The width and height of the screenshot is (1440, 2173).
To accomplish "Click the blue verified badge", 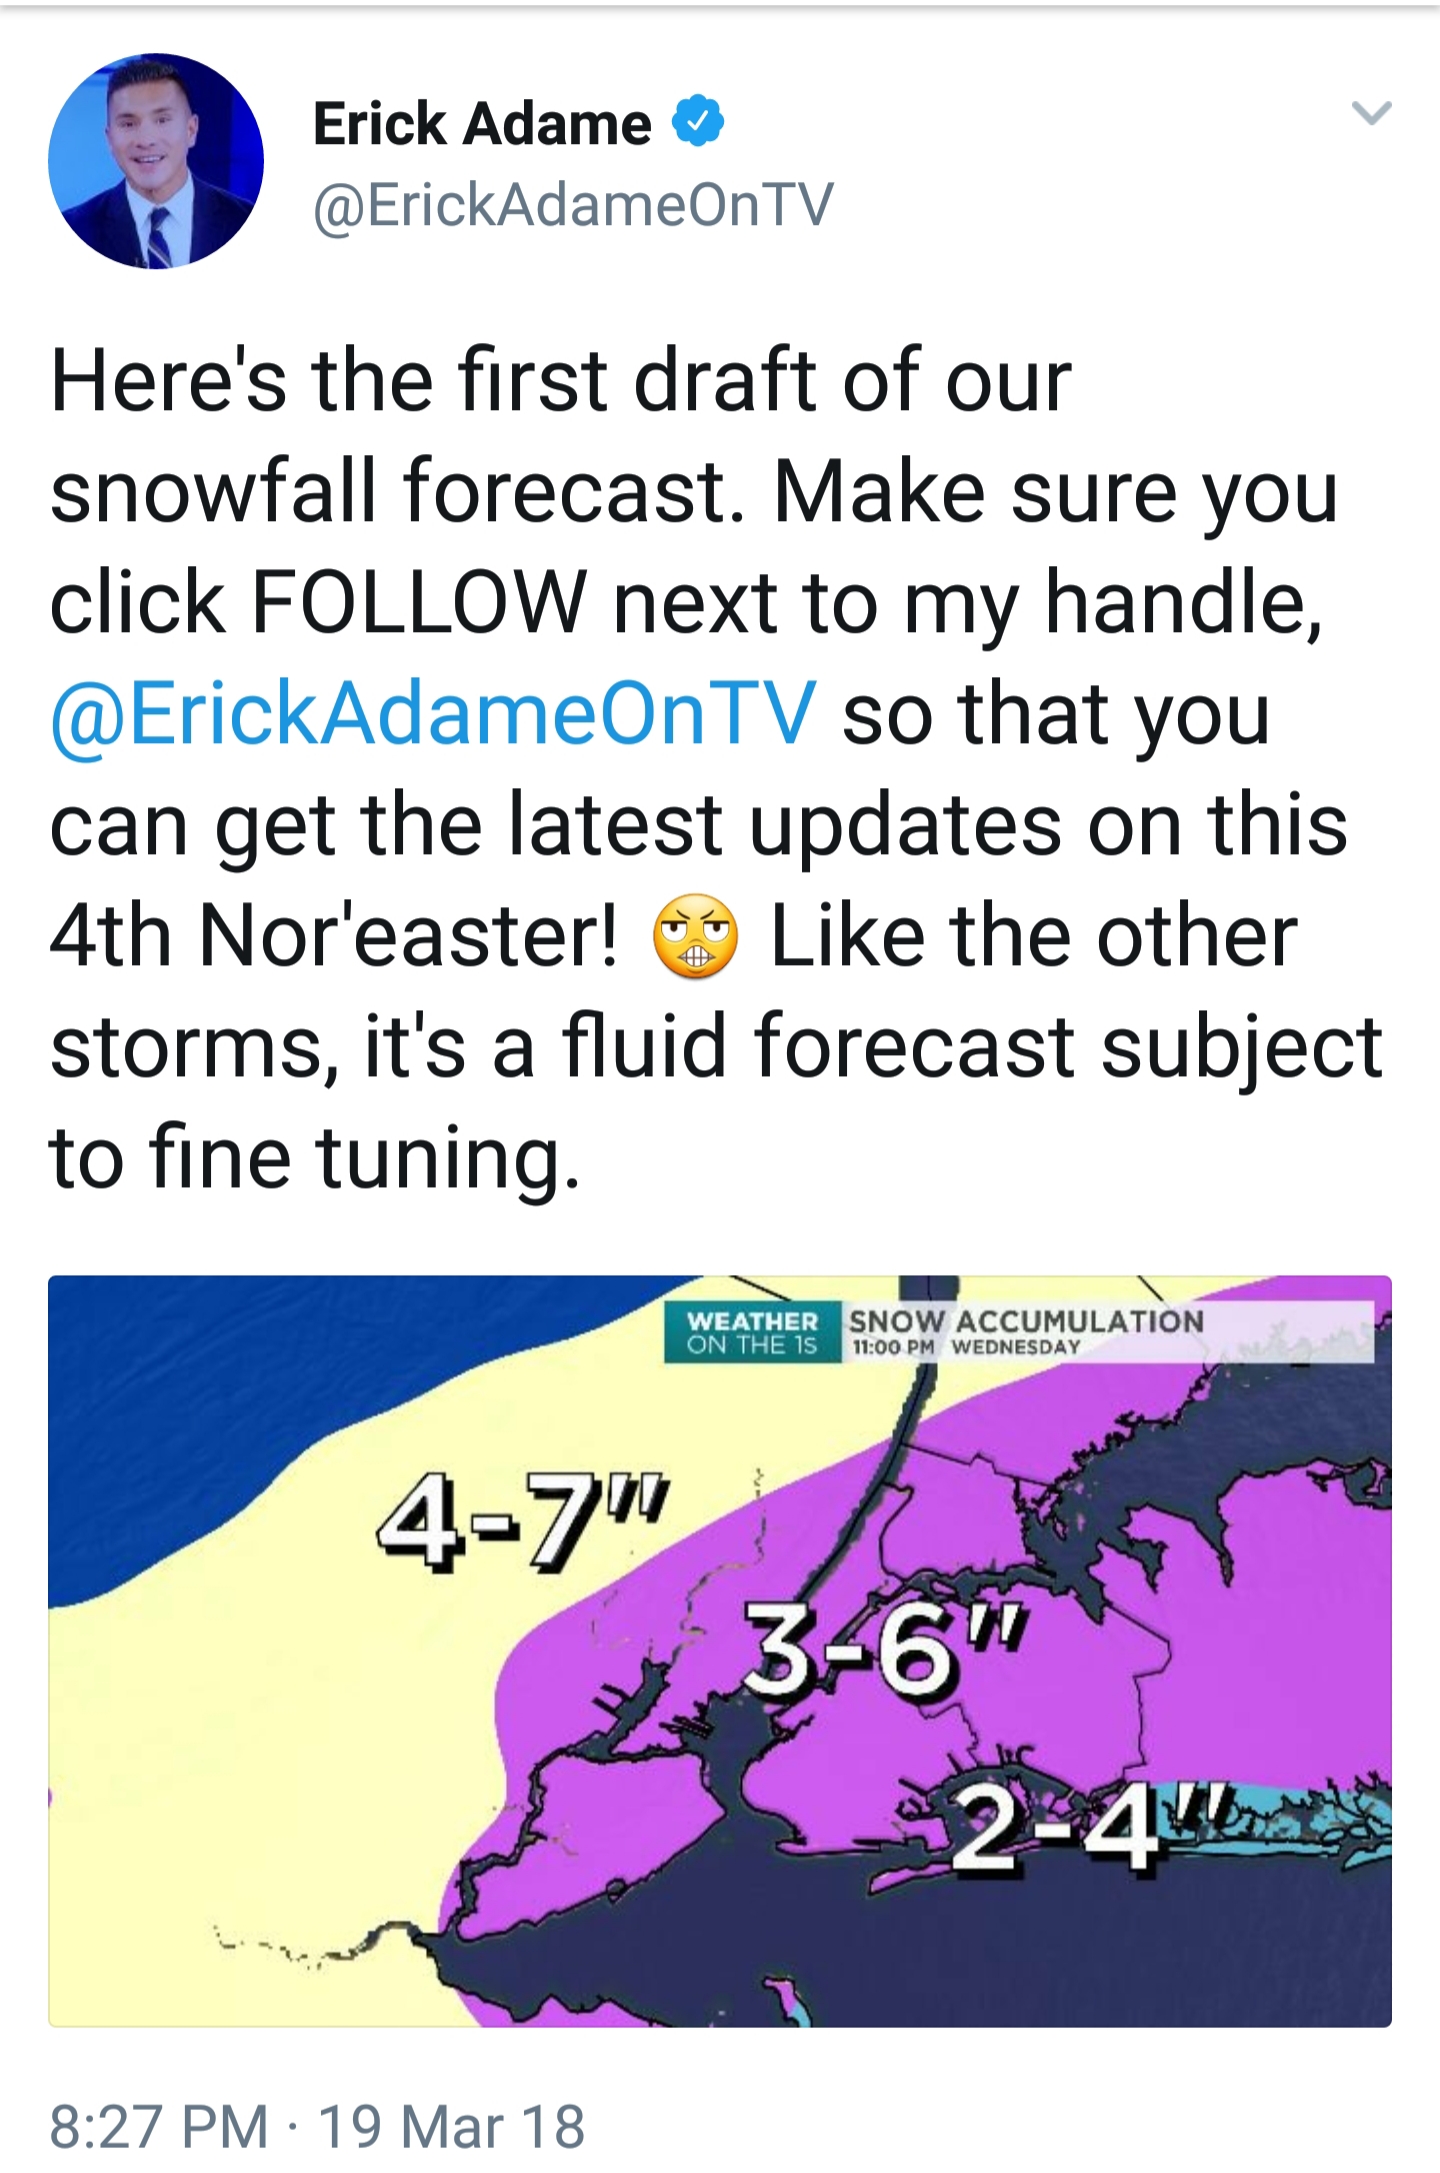I will (x=697, y=122).
